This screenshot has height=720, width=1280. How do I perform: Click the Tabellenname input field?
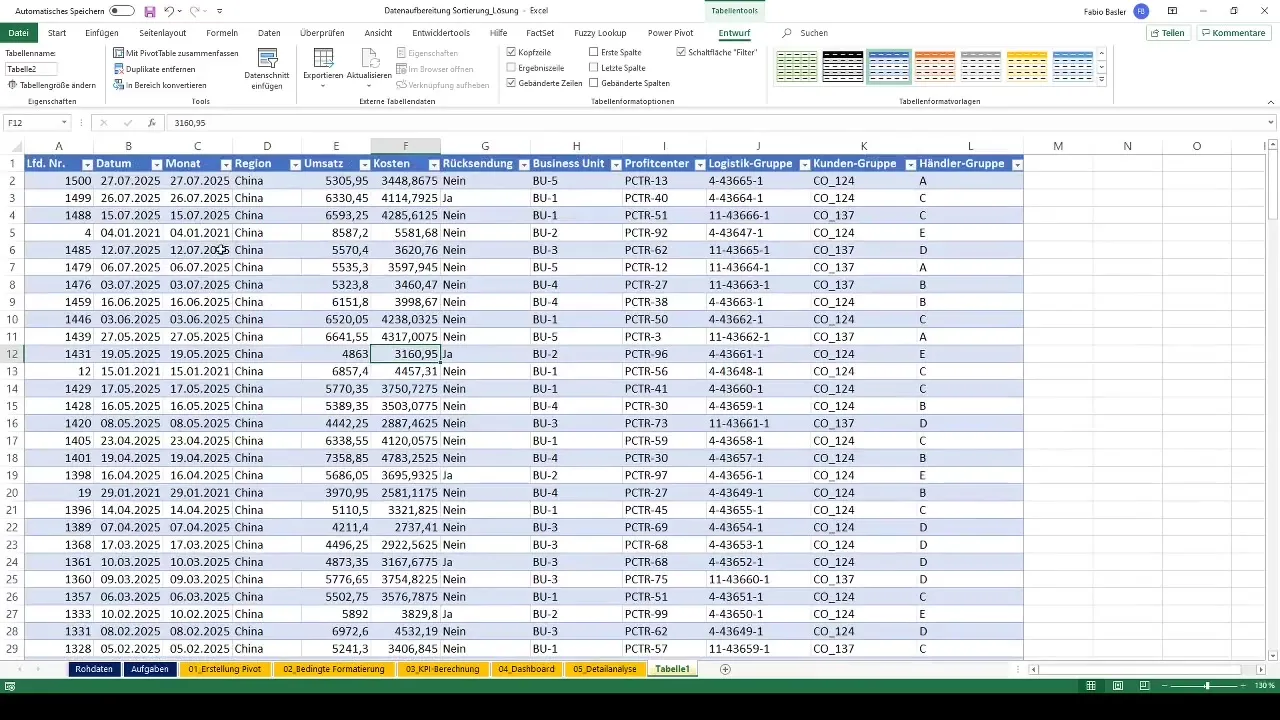(31, 69)
